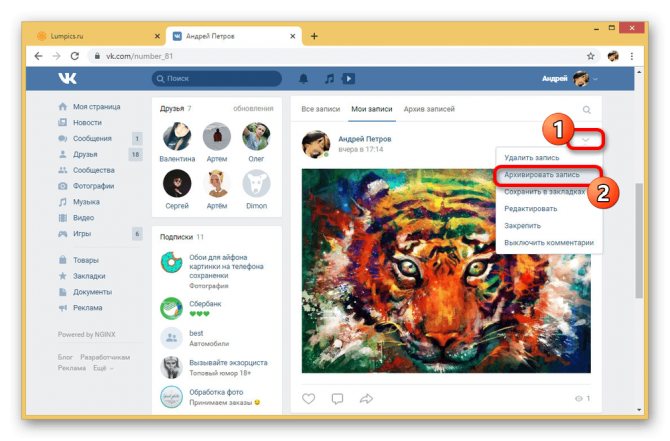Open Обработка фото subscription
The image size is (670, 441).
(x=216, y=392)
